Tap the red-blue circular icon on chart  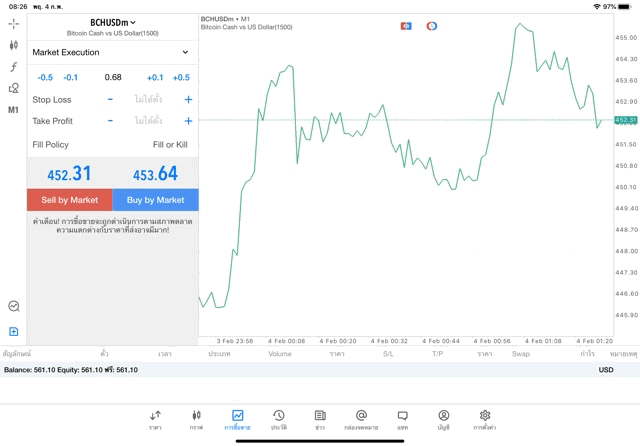point(432,26)
